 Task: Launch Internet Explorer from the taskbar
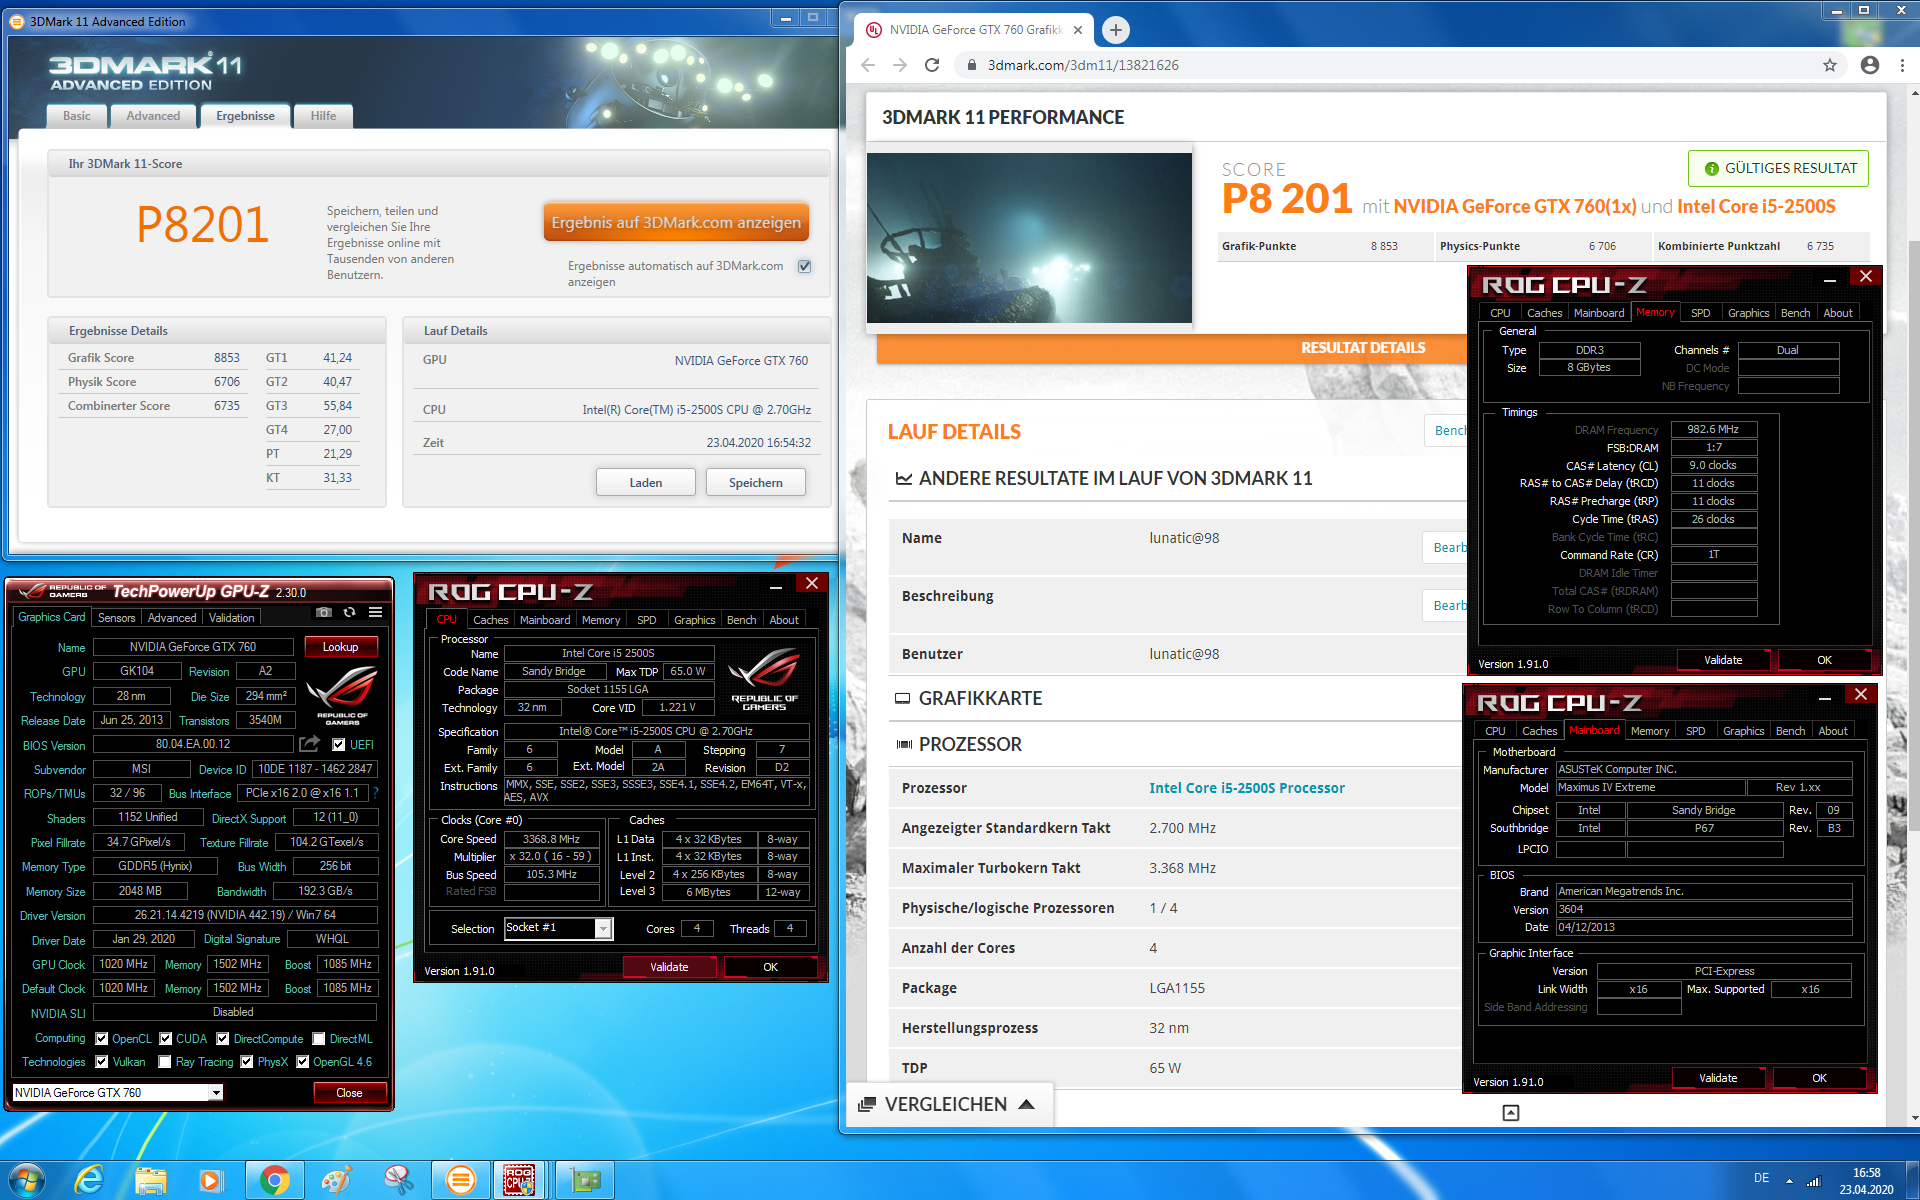(90, 1180)
